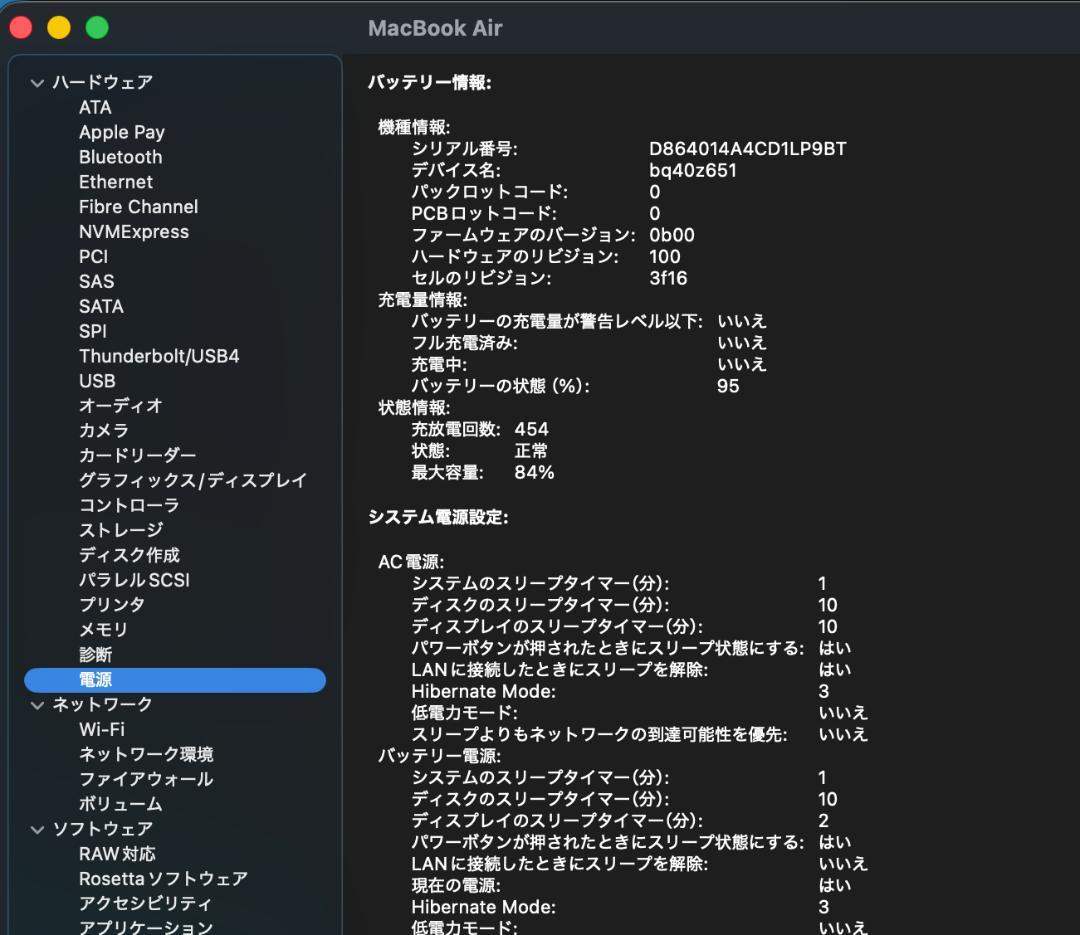The width and height of the screenshot is (1080, 935).
Task: Open the 診断 section
Action: [95, 655]
